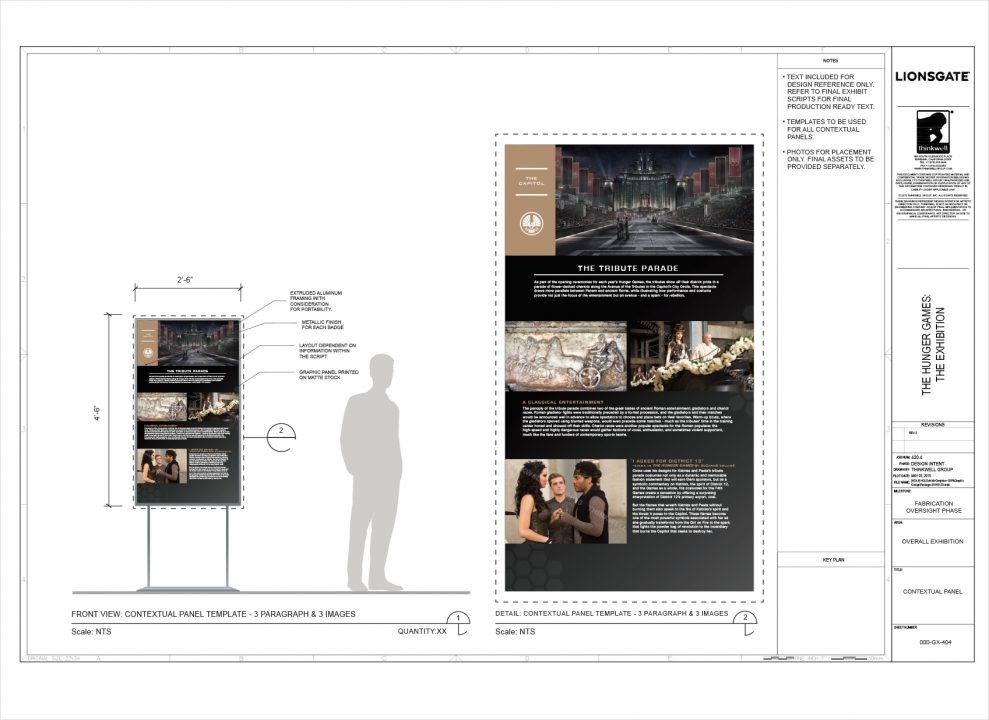
Task: Click the detail callout marker numbered 2 beside the stand
Action: coord(282,432)
